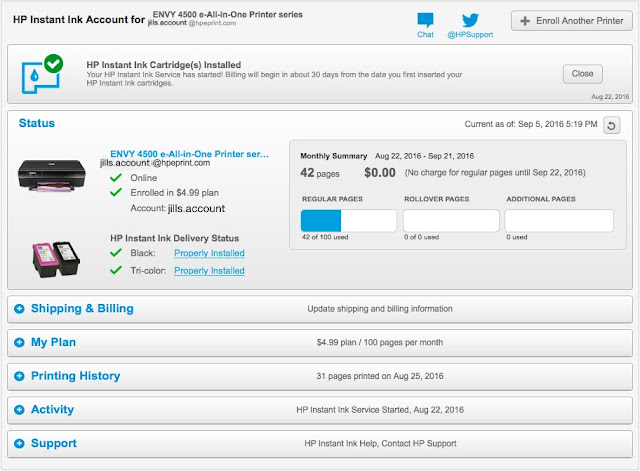Image resolution: width=640 pixels, height=471 pixels.
Task: Click the $0.00 monthly charge amount
Action: tap(380, 173)
